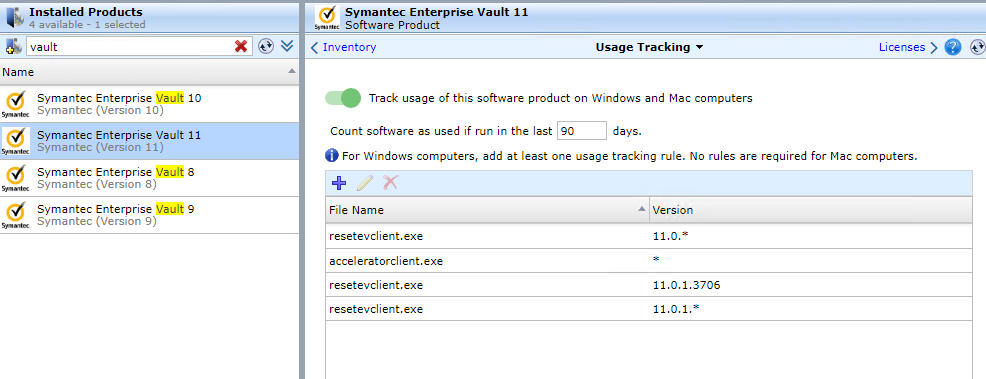Click the 'Symantec (Version 8)' subtitle
Screen dimensions: 986x379
(97, 184)
